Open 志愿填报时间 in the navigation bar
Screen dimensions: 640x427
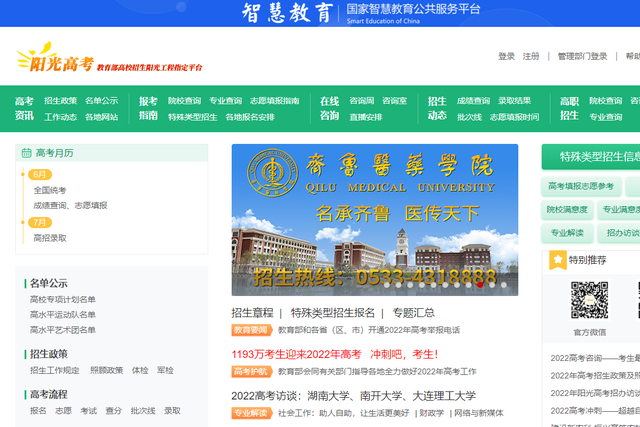click(514, 117)
